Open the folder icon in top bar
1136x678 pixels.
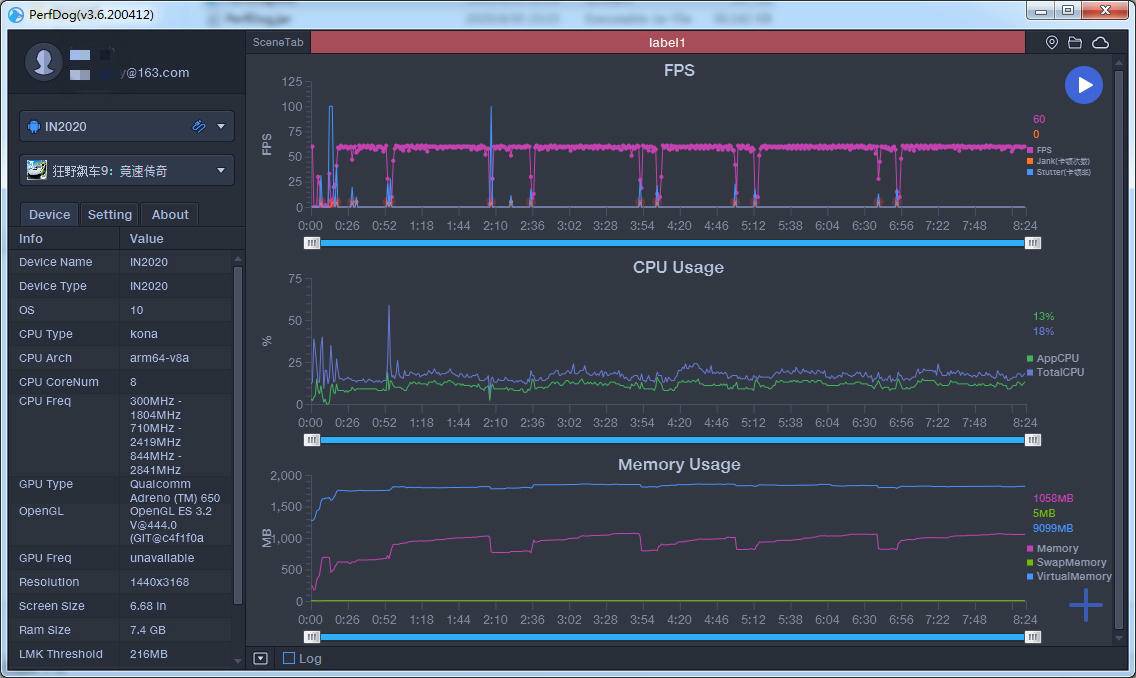(1075, 43)
